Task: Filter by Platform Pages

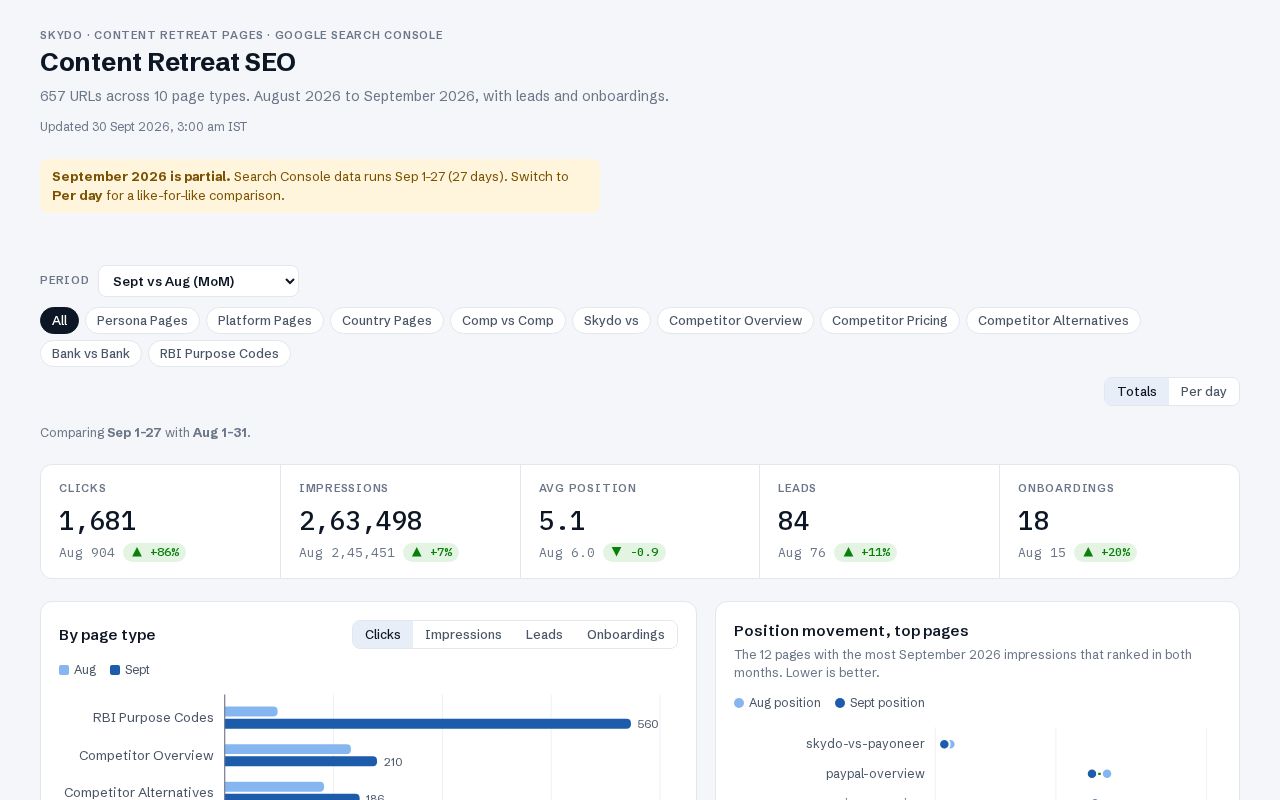Action: [265, 320]
